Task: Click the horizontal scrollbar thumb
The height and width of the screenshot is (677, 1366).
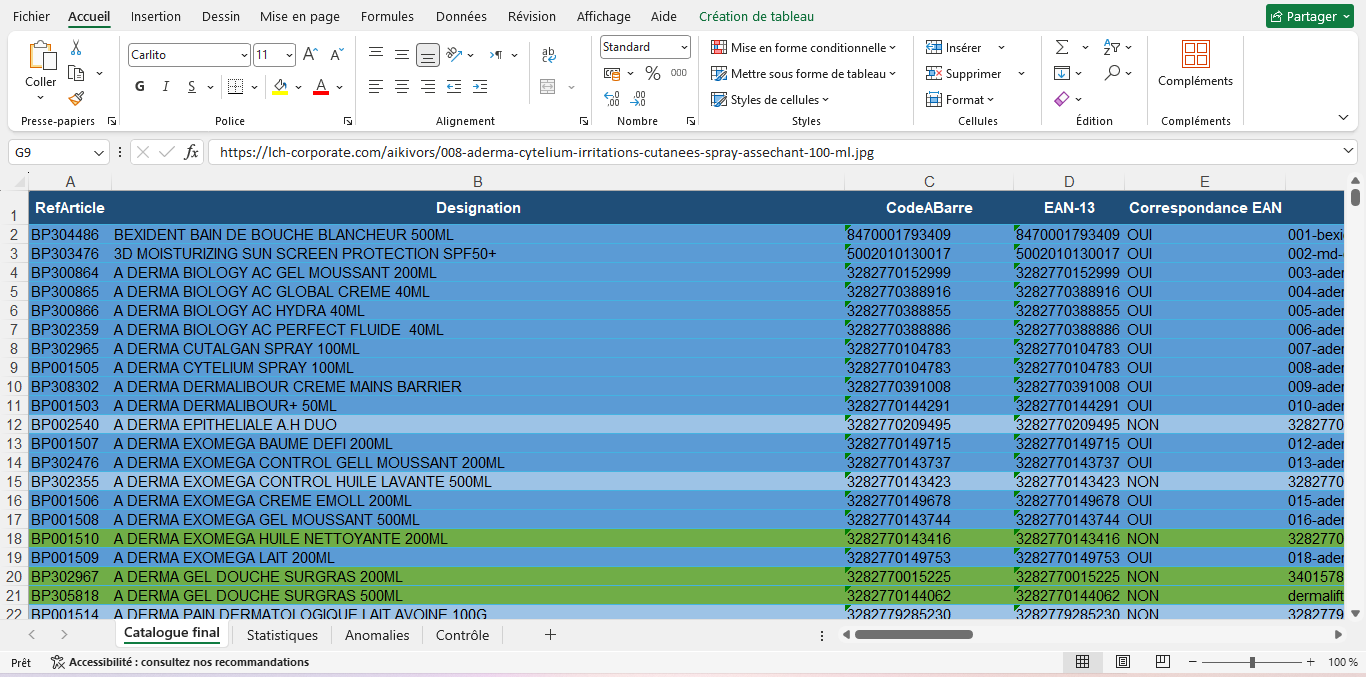Action: [913, 635]
